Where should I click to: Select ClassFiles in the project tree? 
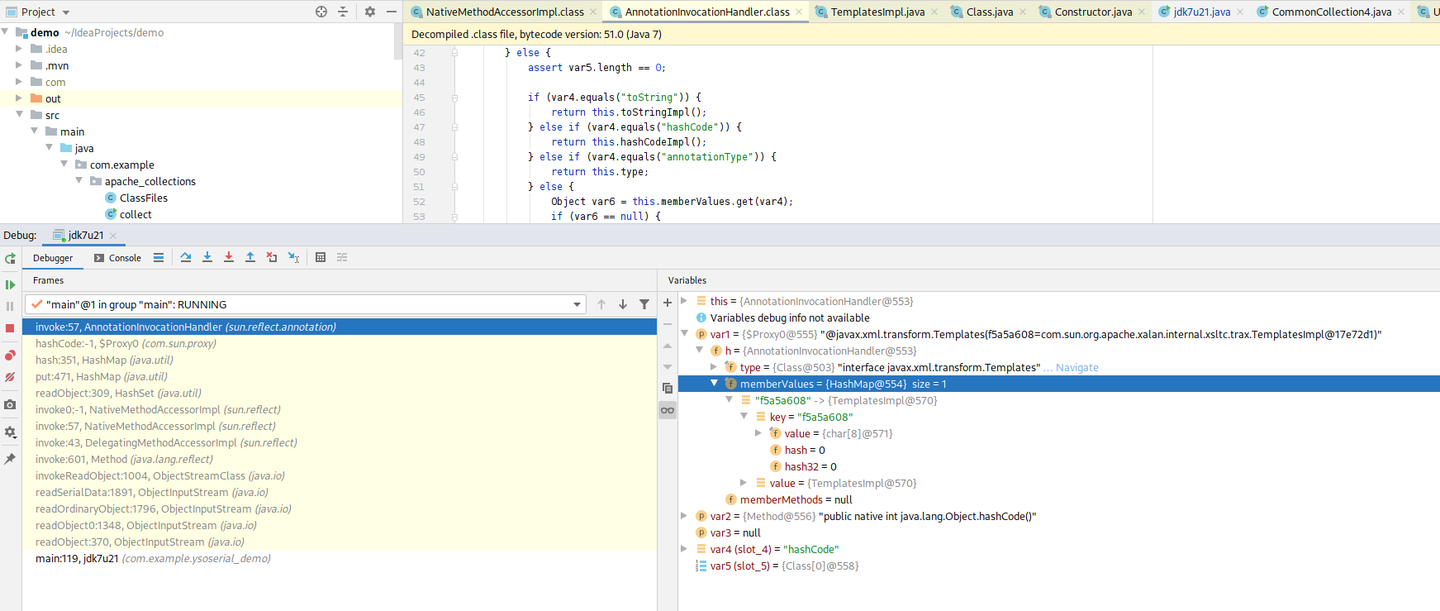(x=143, y=198)
